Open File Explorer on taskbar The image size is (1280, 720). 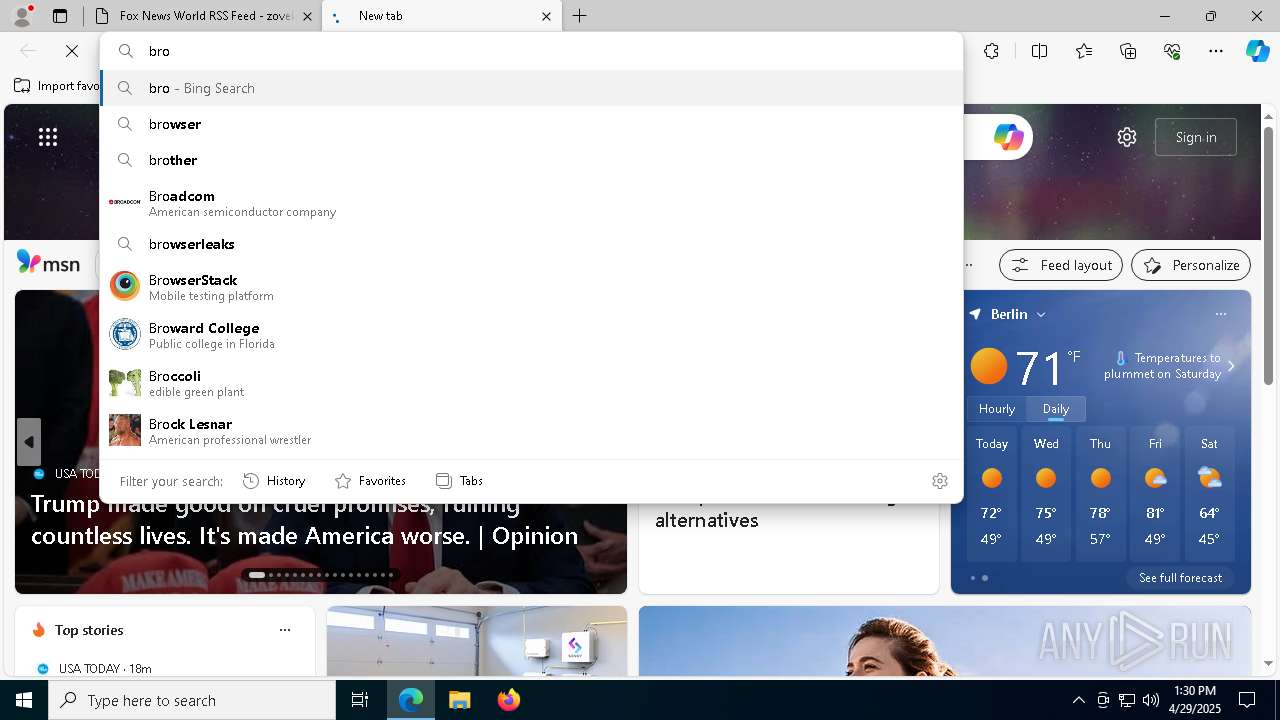tap(459, 700)
